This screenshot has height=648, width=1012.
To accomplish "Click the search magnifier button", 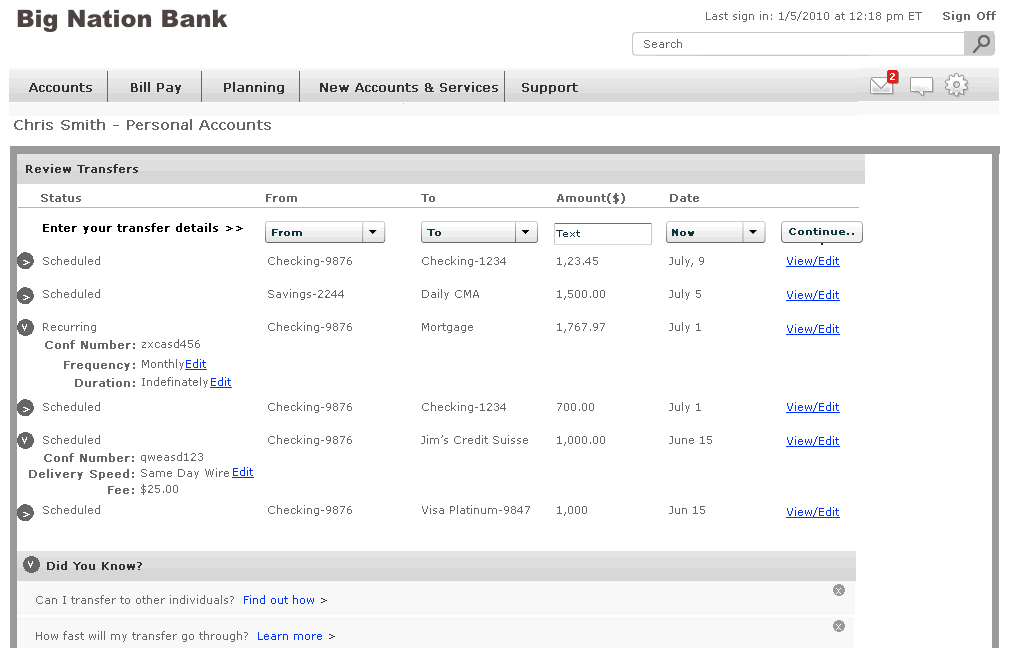I will (980, 44).
